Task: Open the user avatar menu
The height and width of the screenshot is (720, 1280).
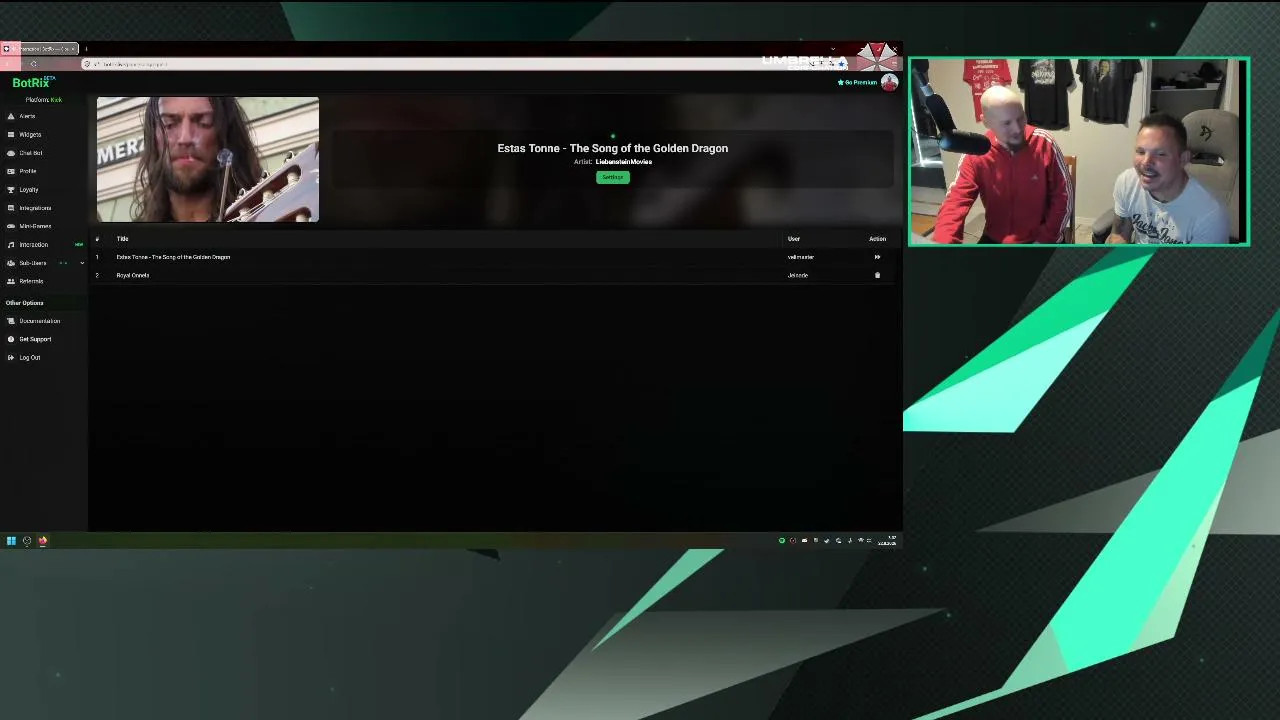Action: tap(889, 83)
